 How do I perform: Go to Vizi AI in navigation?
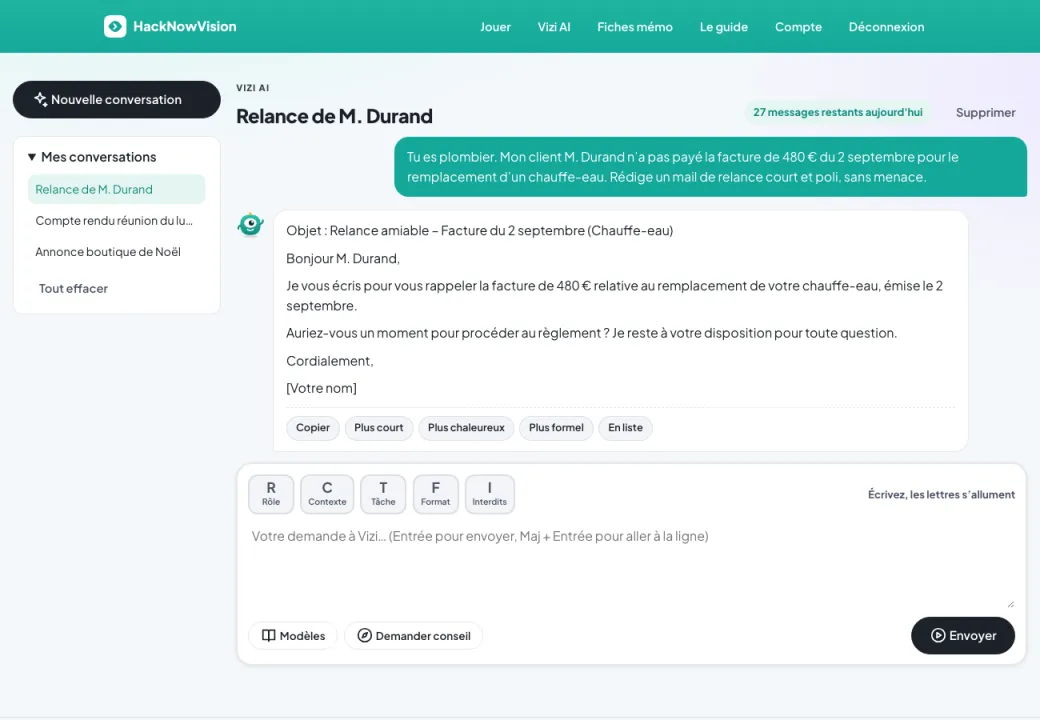(x=554, y=27)
